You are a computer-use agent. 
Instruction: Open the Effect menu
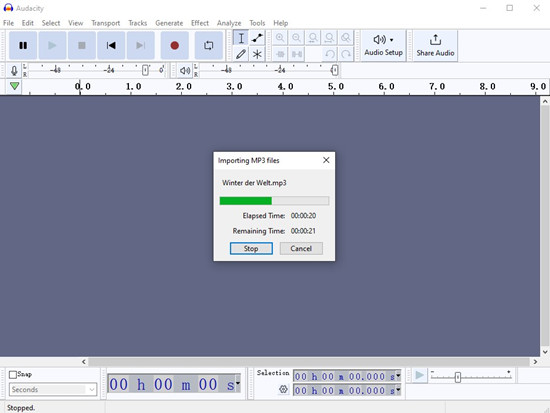pyautogui.click(x=200, y=23)
